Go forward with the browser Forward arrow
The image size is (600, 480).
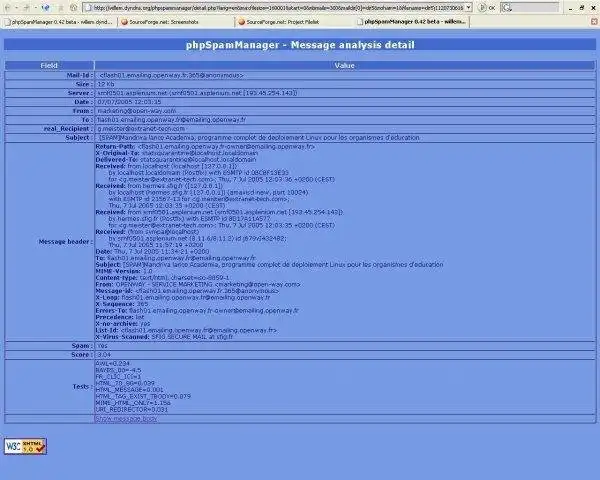click(x=26, y=7)
